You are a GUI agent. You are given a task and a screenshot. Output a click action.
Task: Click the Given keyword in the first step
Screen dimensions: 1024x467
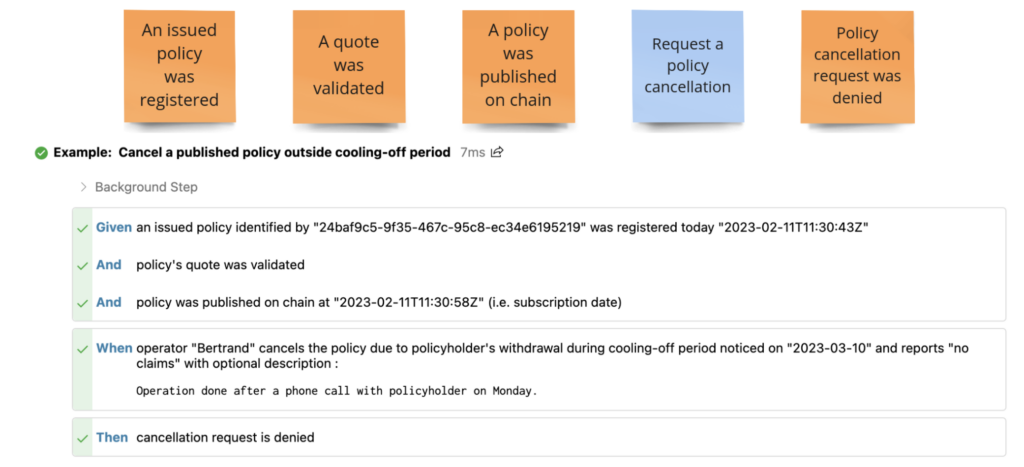(x=113, y=228)
